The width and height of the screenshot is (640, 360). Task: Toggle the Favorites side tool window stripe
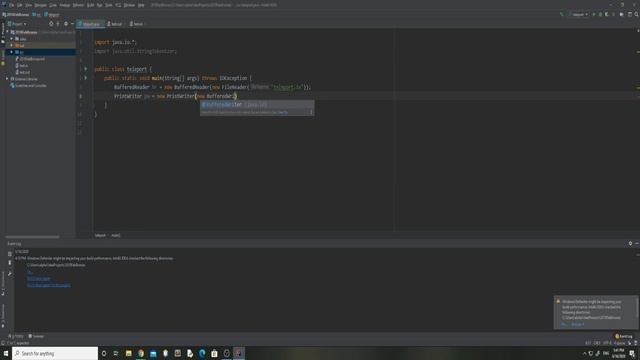tap(2, 316)
